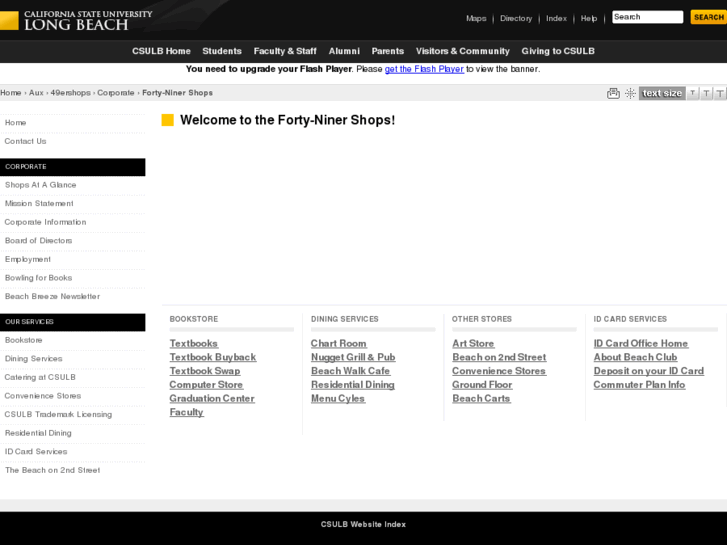Image resolution: width=727 pixels, height=545 pixels.
Task: Open Visitors & Community navigation item
Action: [x=463, y=51]
